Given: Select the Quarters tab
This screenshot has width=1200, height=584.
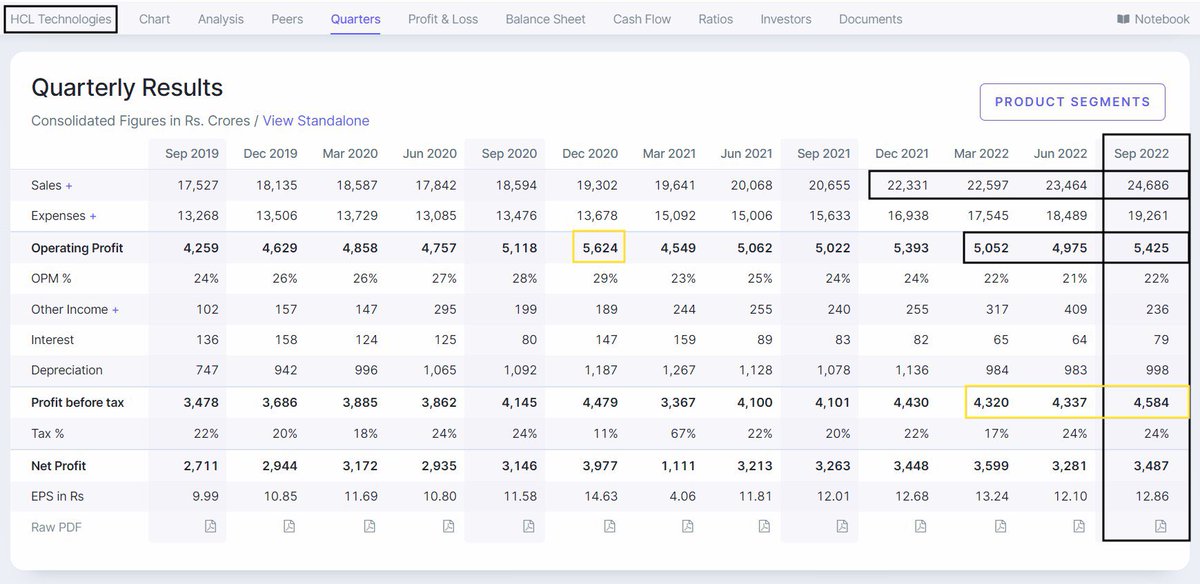Looking at the screenshot, I should click(x=356, y=19).
